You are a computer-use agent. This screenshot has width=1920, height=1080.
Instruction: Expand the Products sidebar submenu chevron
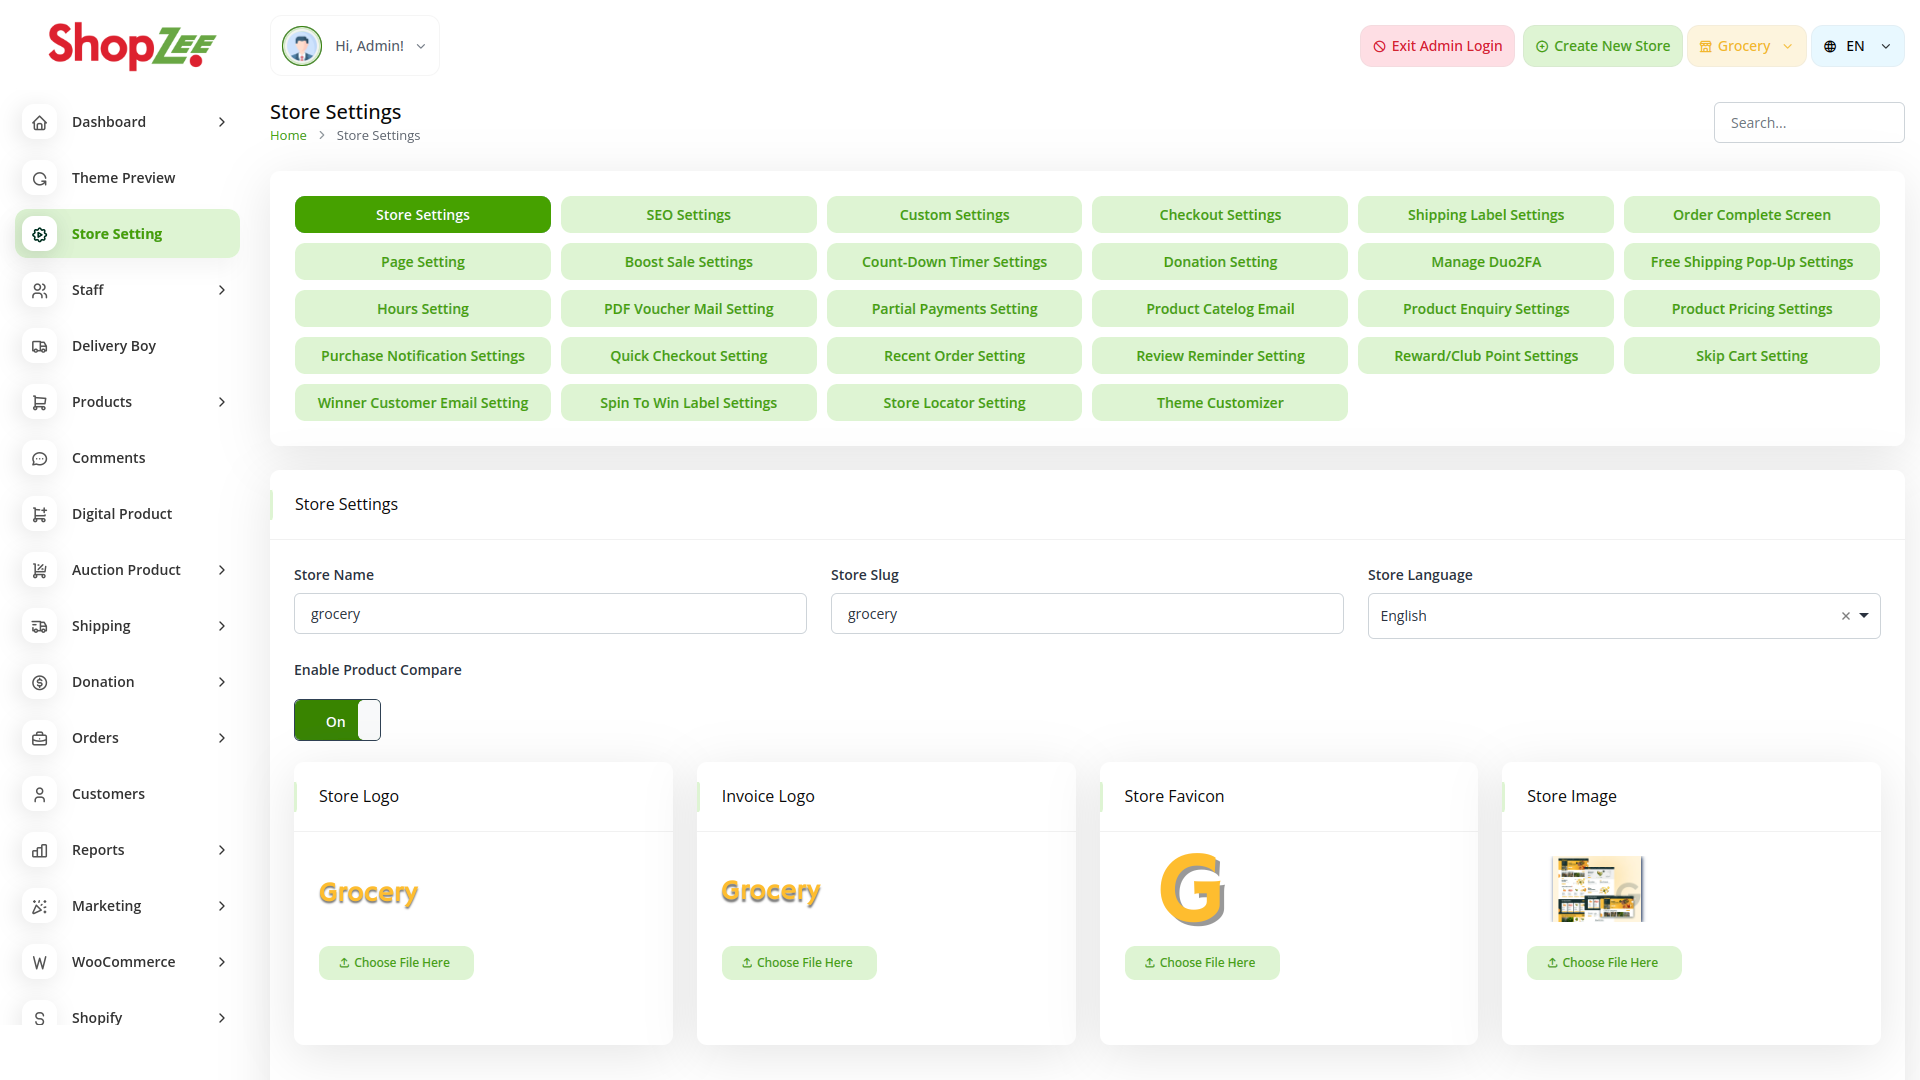[222, 402]
